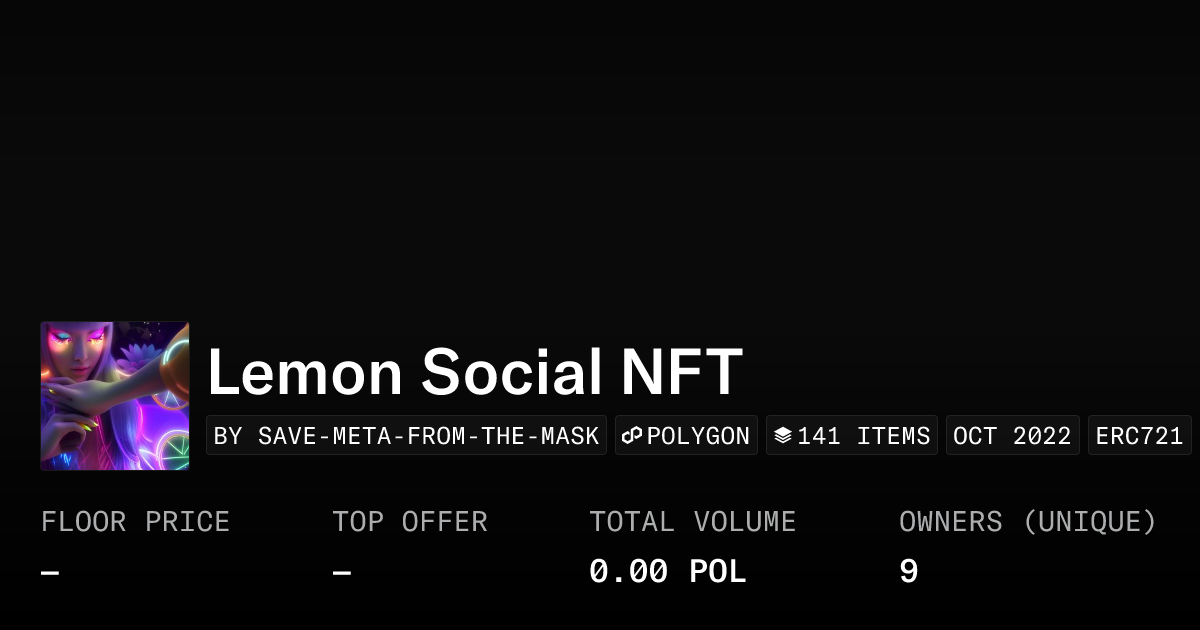
Task: Click the unique owners count 9
Action: 908,572
